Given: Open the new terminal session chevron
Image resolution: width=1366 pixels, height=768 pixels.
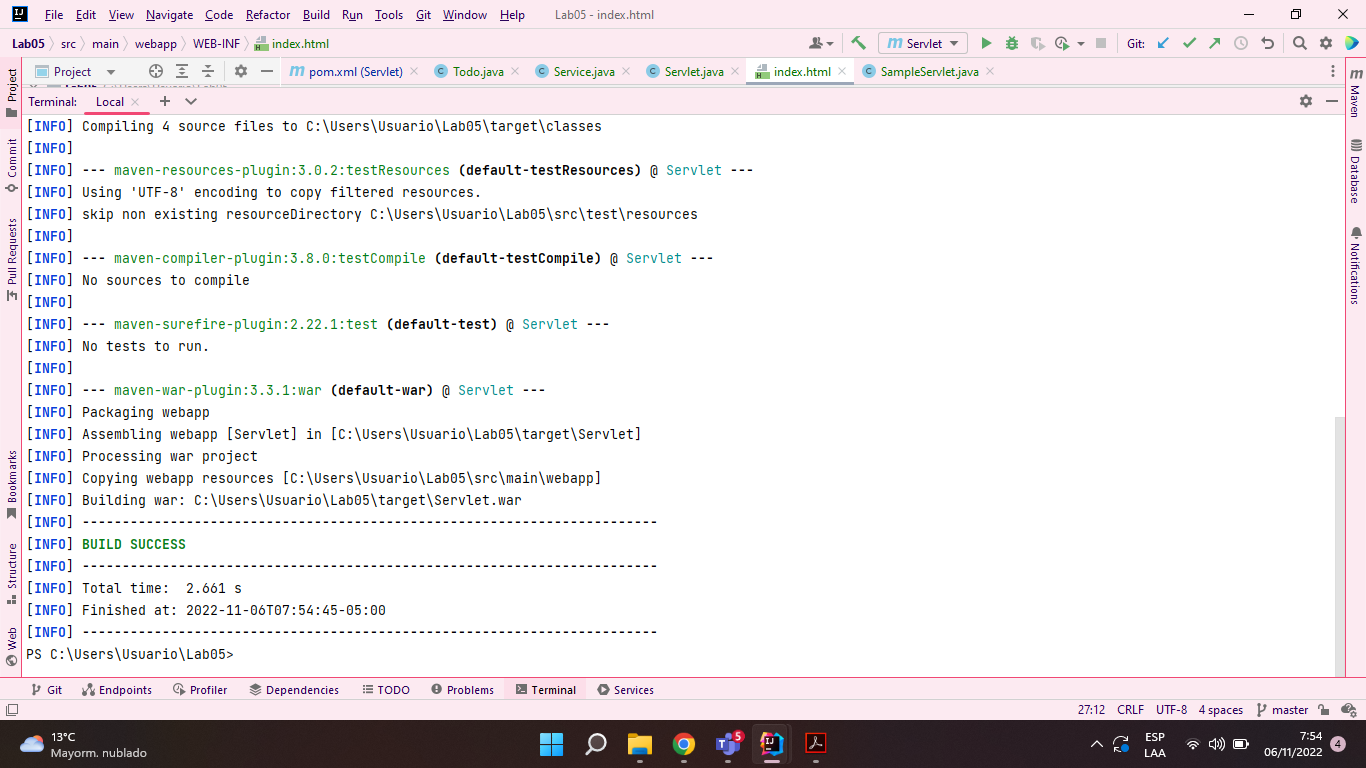Looking at the screenshot, I should coord(190,101).
